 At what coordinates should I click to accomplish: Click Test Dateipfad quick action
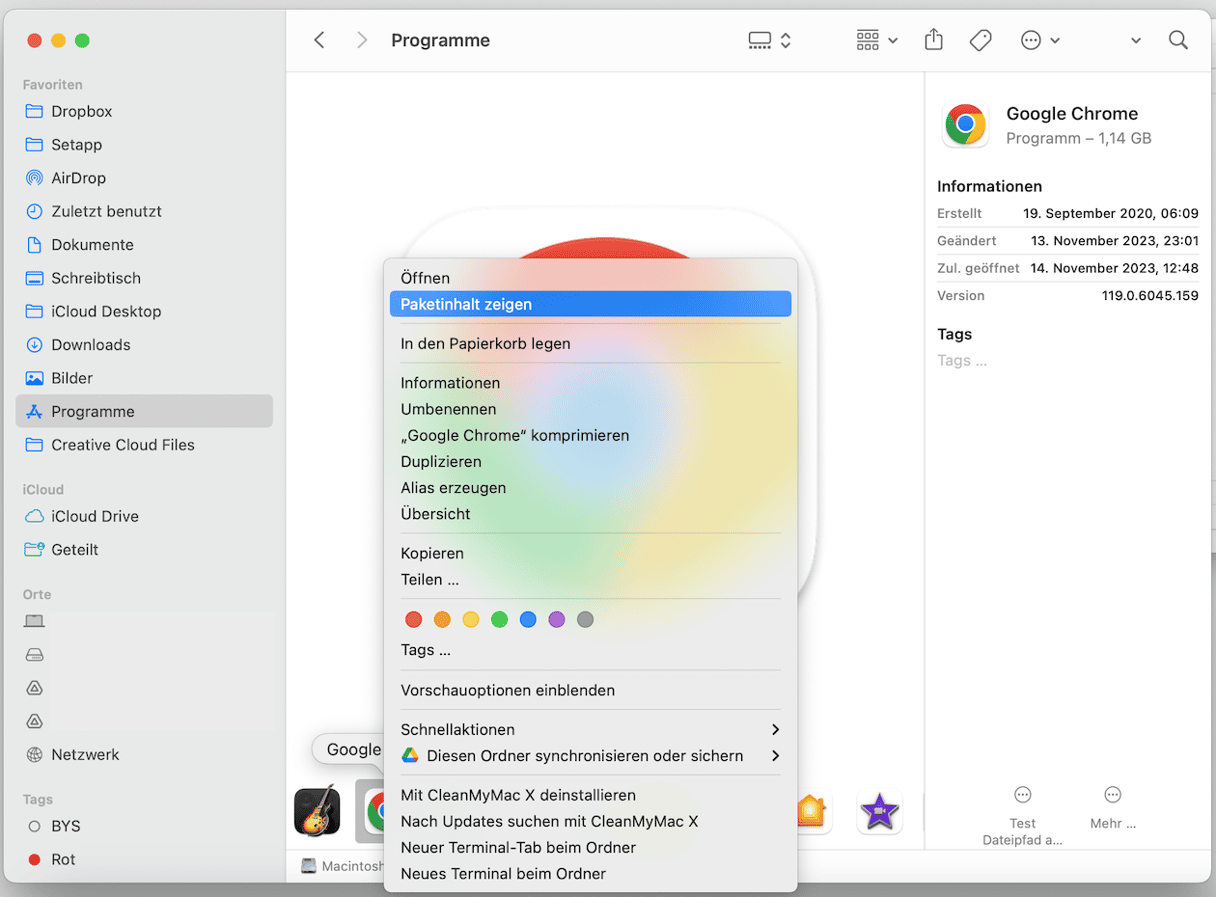(x=1022, y=814)
